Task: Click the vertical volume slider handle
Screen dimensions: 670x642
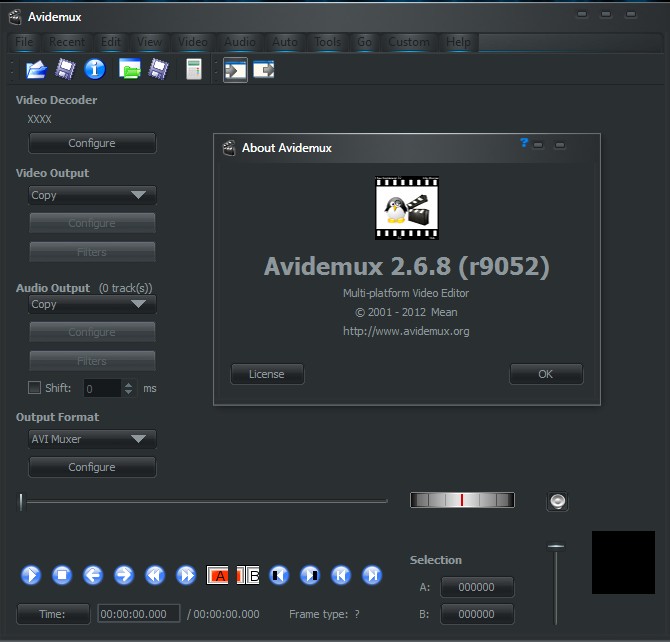Action: (x=556, y=546)
